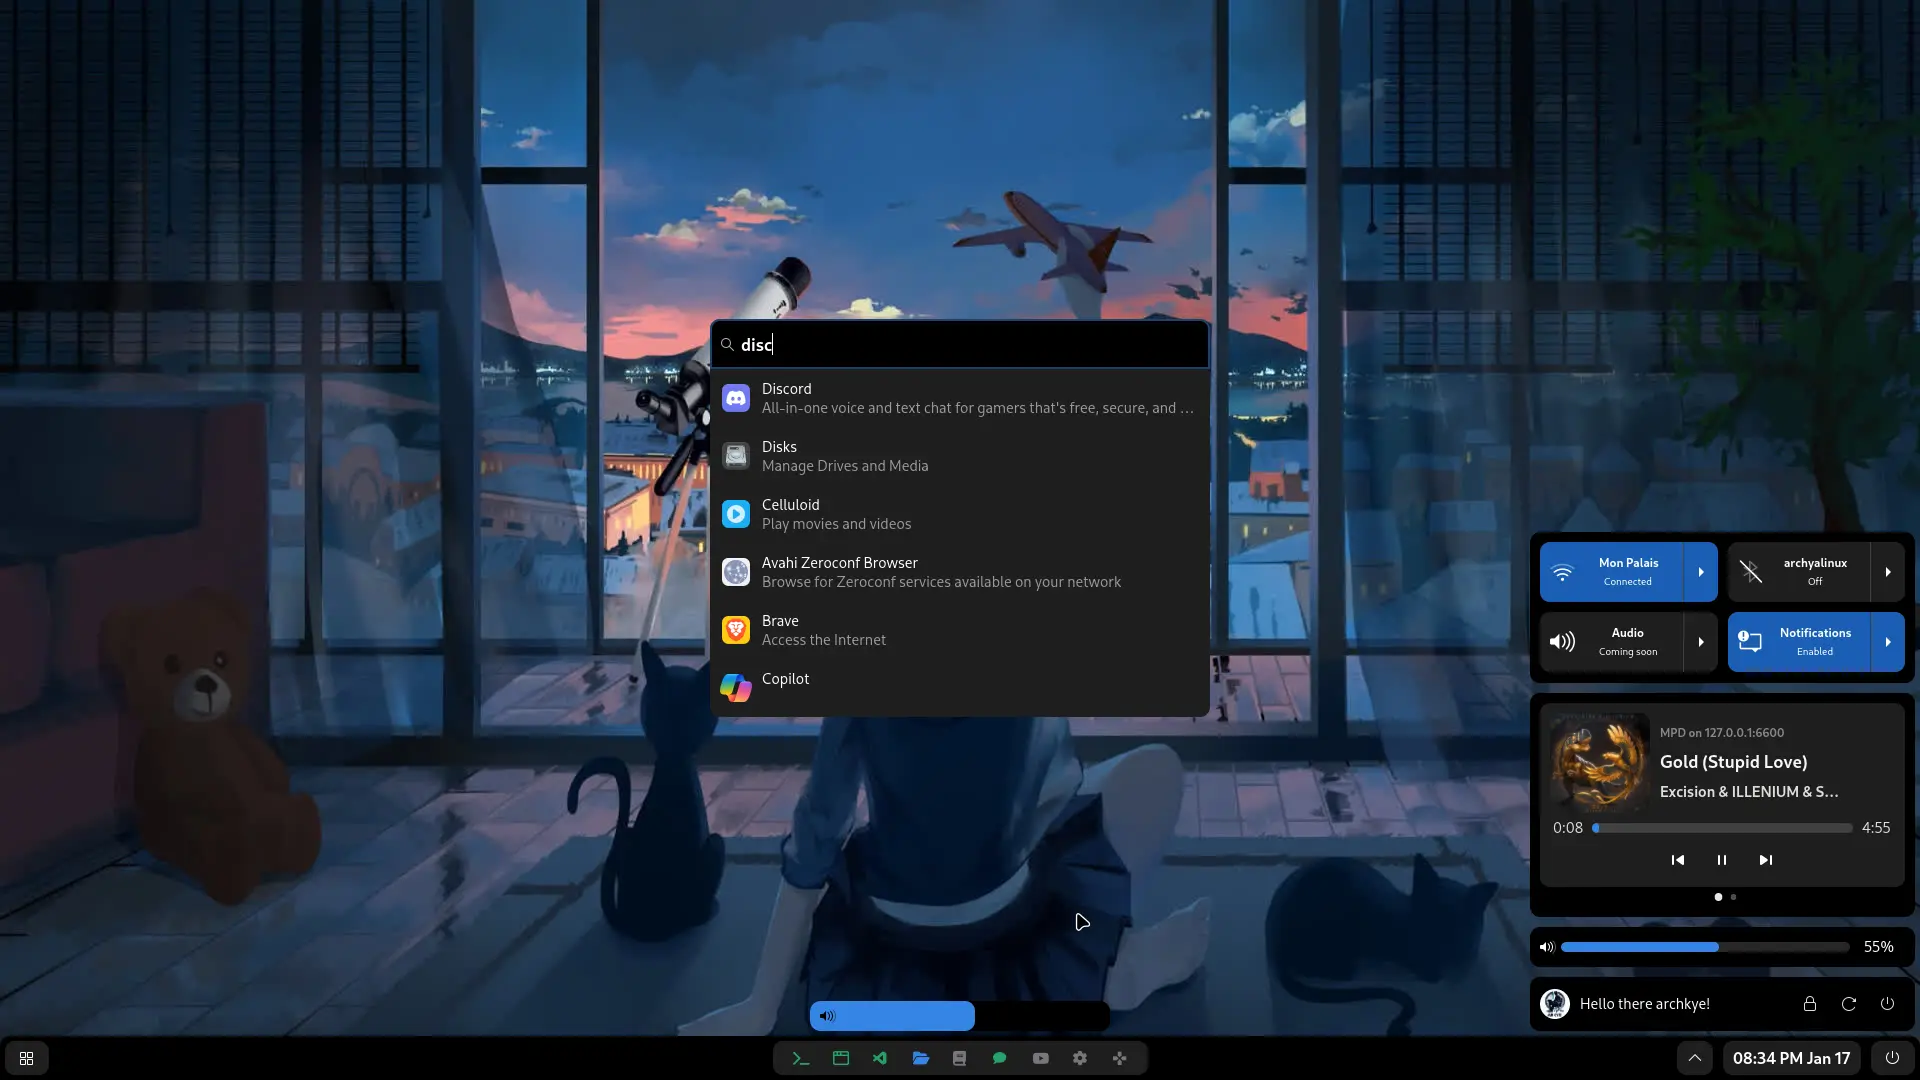Image resolution: width=1920 pixels, height=1080 pixels.
Task: Toggle the archyalinux Bluetooth tile
Action: pyautogui.click(x=1799, y=572)
